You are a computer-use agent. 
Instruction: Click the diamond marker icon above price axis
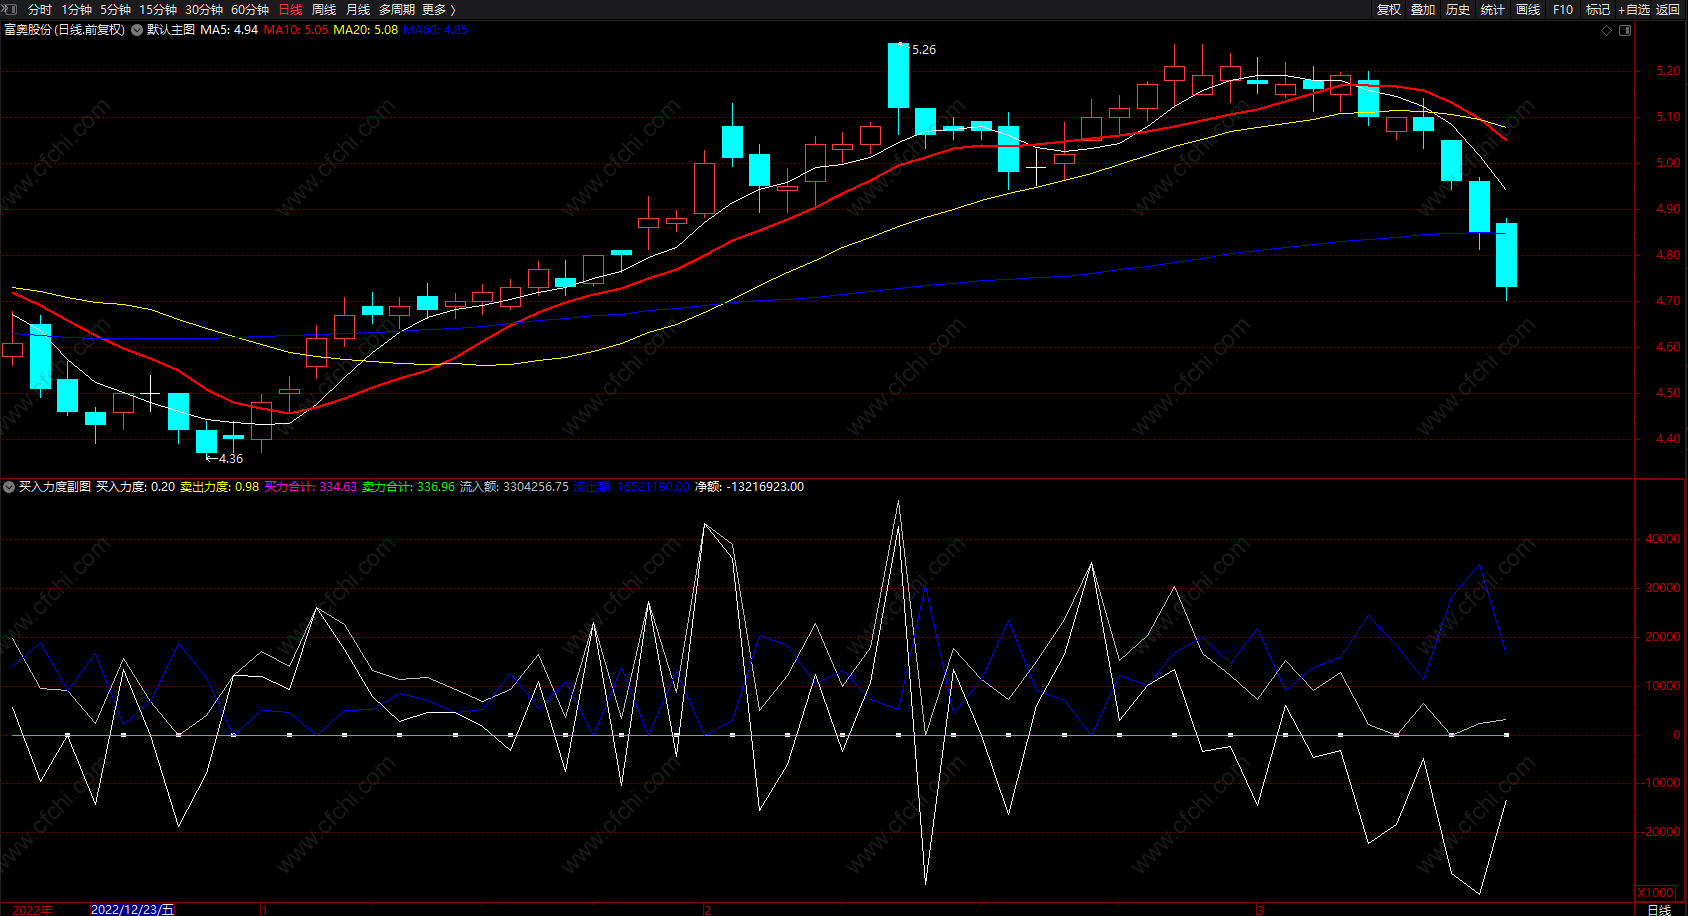(1607, 30)
